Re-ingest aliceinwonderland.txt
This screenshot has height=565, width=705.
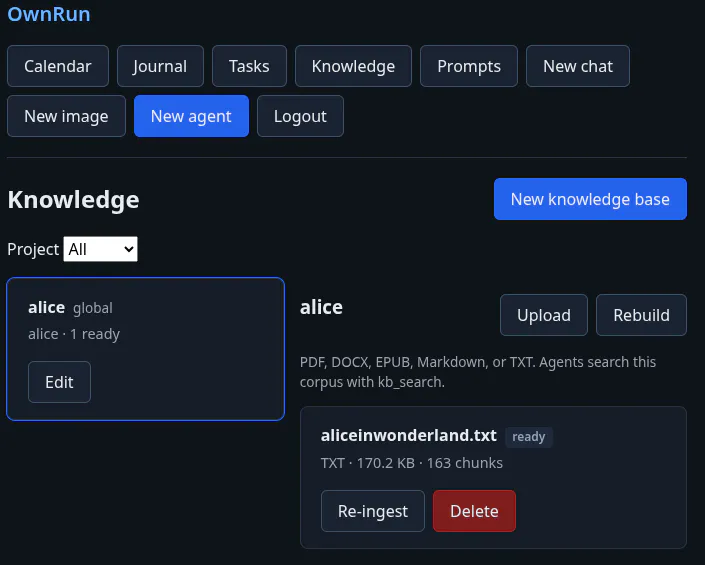click(373, 511)
